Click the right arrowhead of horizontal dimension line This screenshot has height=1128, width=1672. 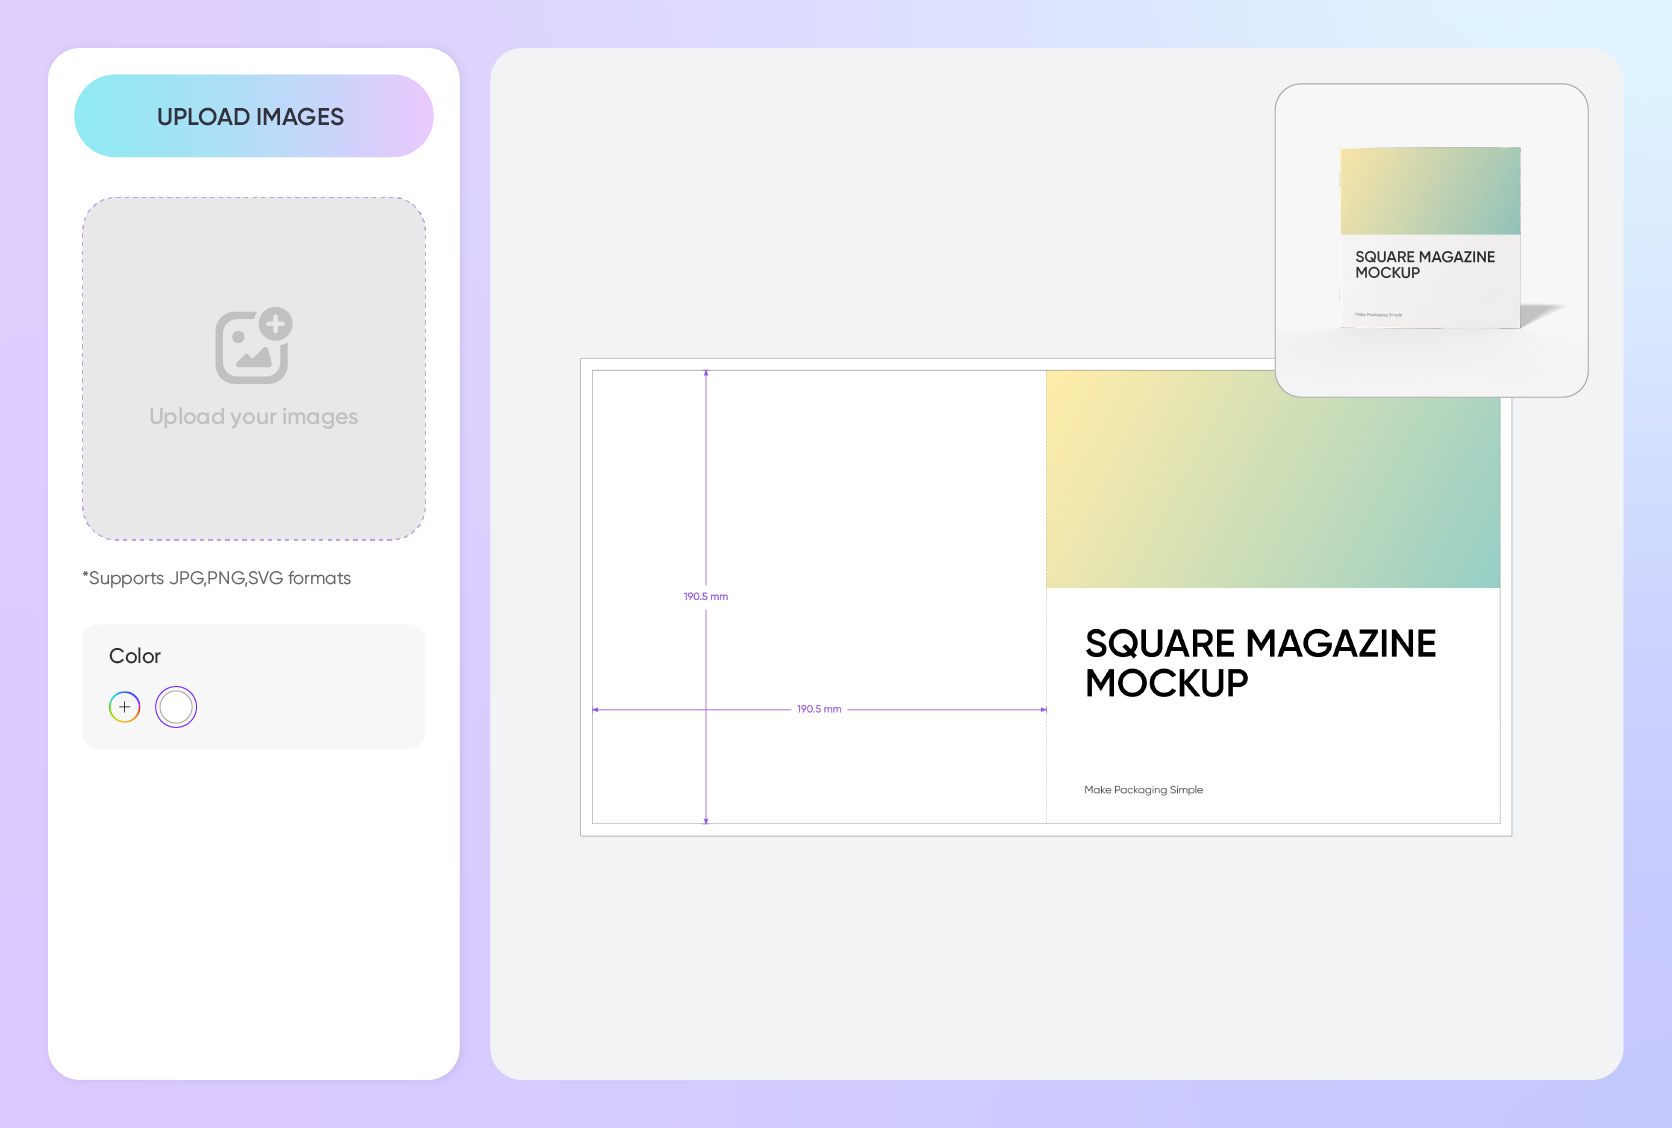[x=1043, y=710]
